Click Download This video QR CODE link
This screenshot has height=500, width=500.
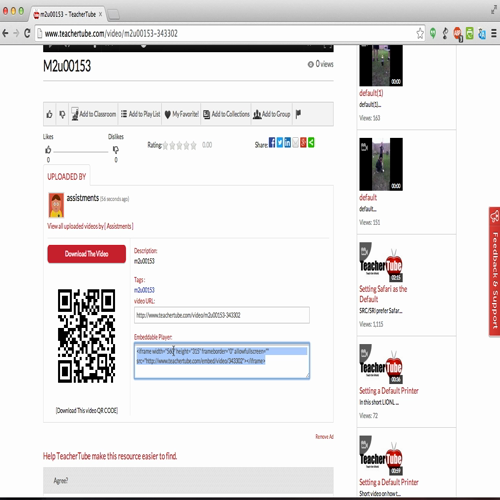pyautogui.click(x=87, y=410)
